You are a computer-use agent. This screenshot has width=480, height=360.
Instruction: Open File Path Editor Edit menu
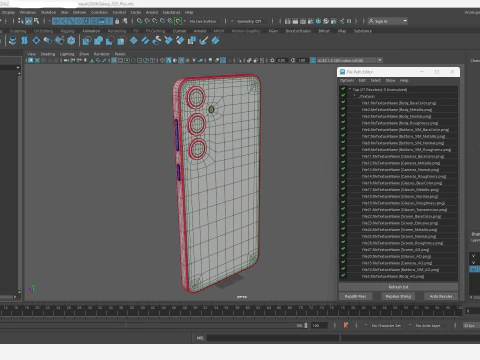362,81
